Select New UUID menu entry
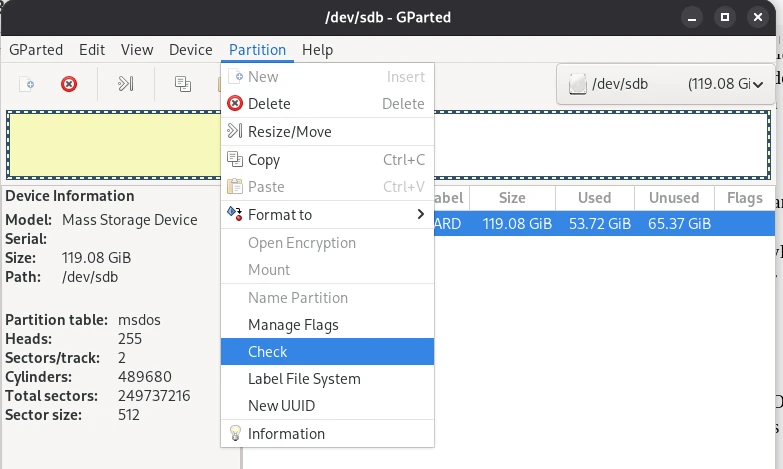This screenshot has width=783, height=469. (x=281, y=406)
